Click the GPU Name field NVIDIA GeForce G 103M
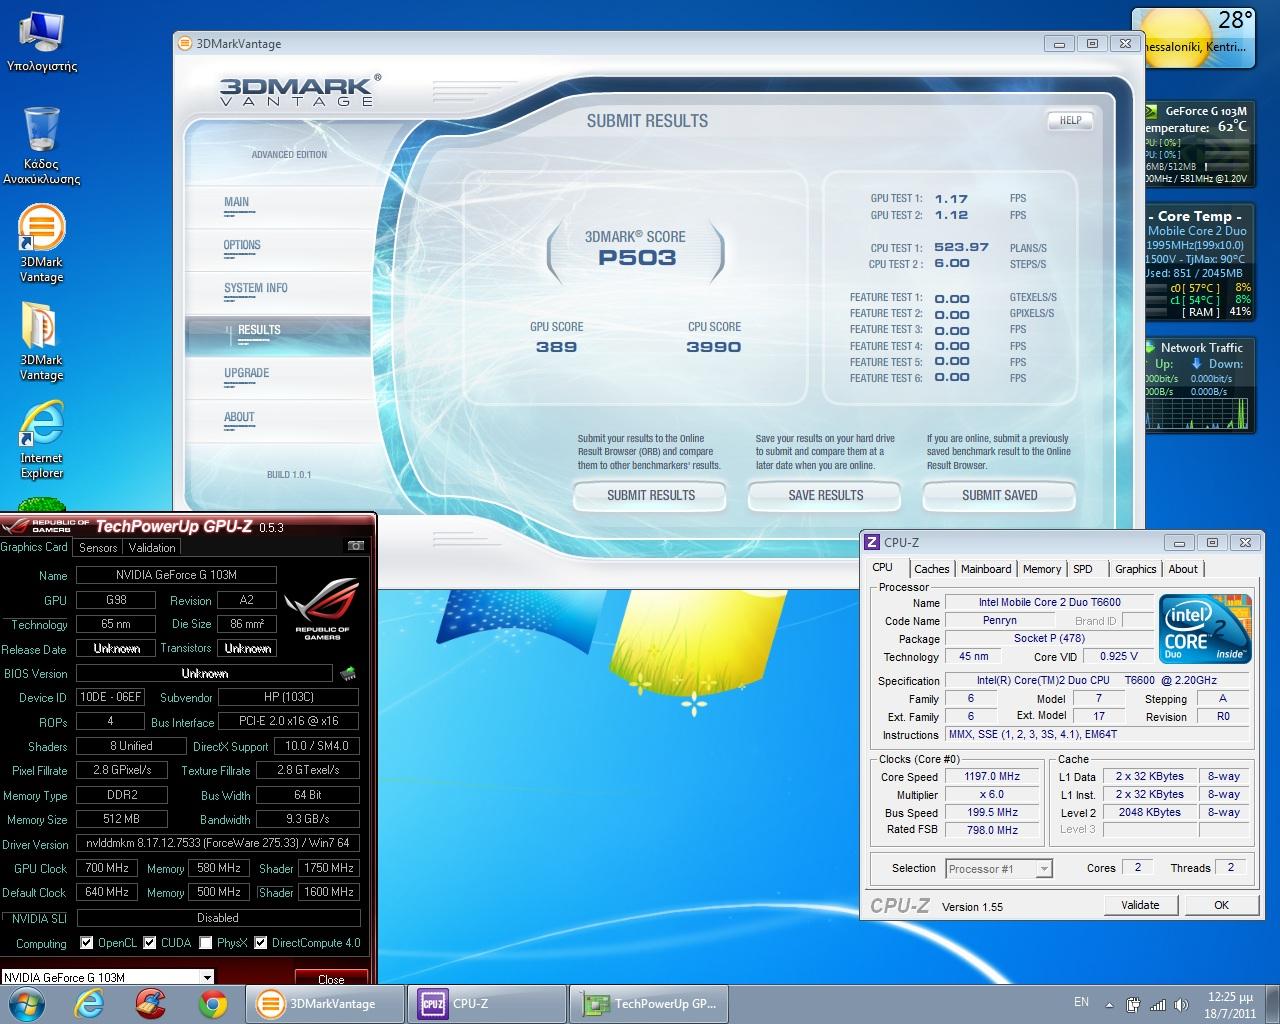 [x=176, y=575]
